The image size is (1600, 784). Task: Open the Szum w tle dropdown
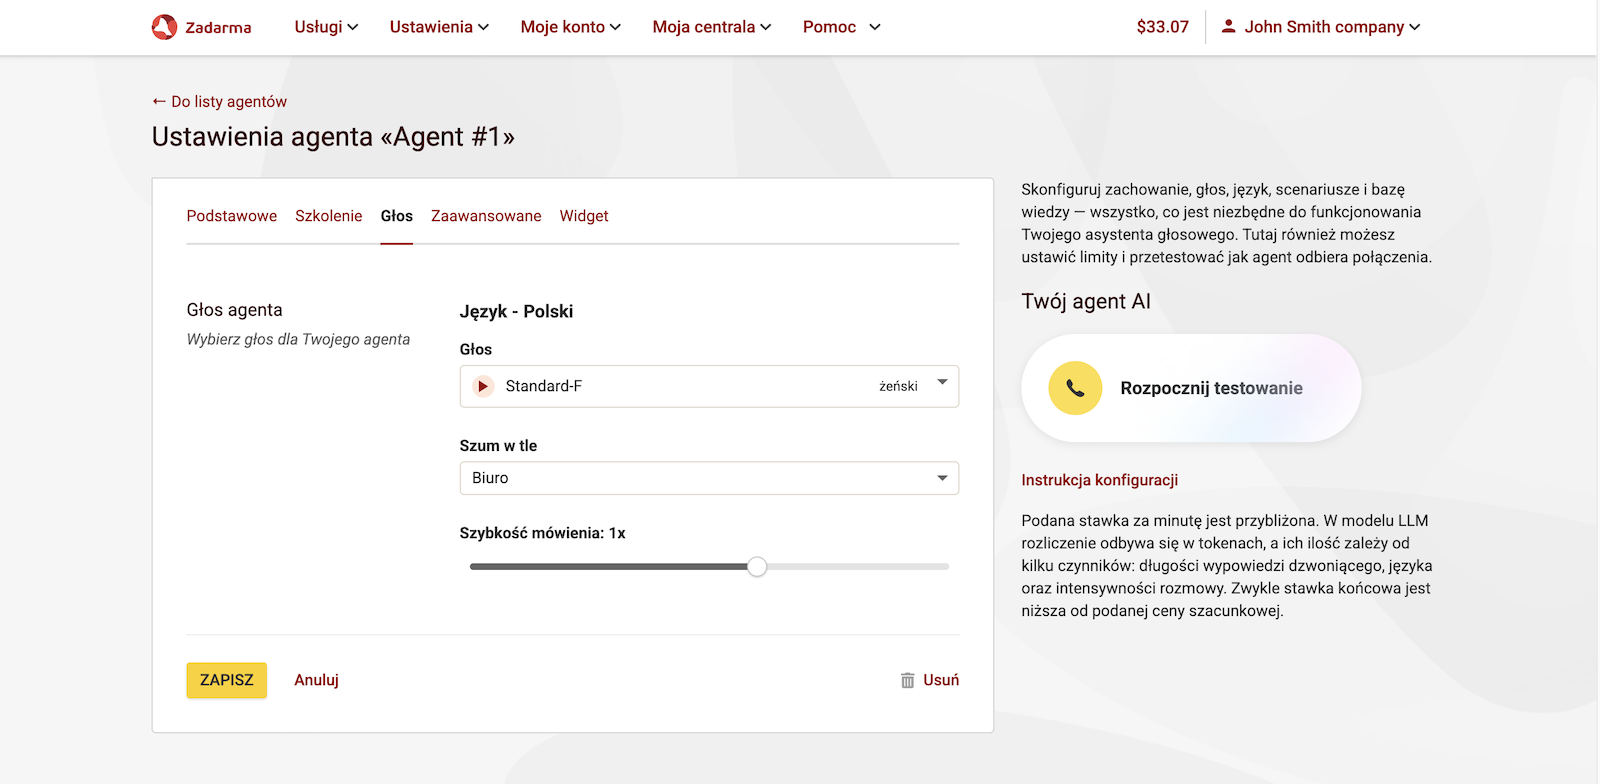tap(709, 478)
